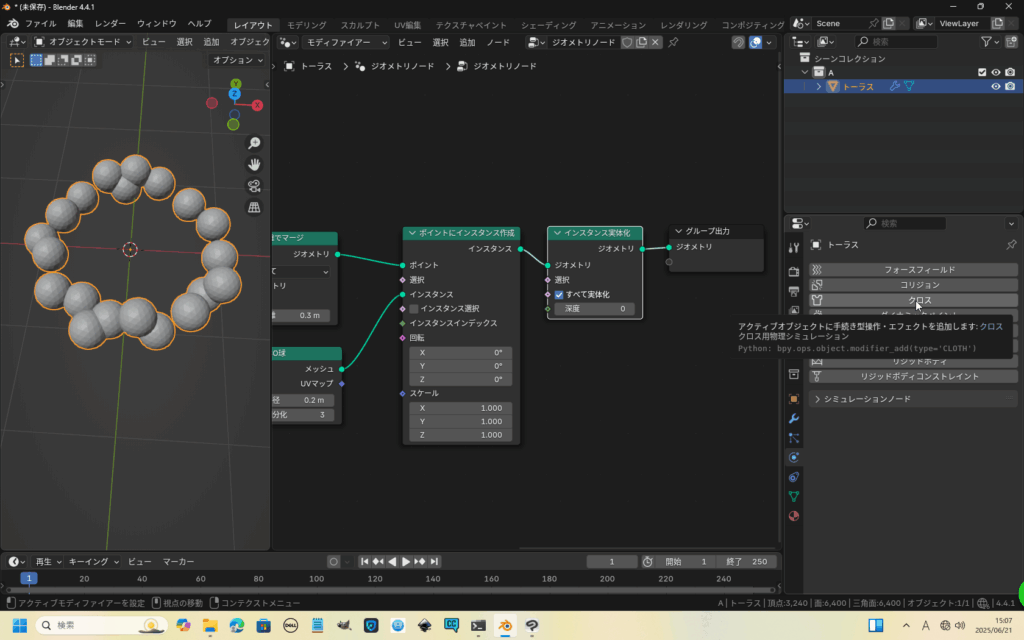Open the Object properties tab (orange square)
1024x640 pixels.
point(793,399)
